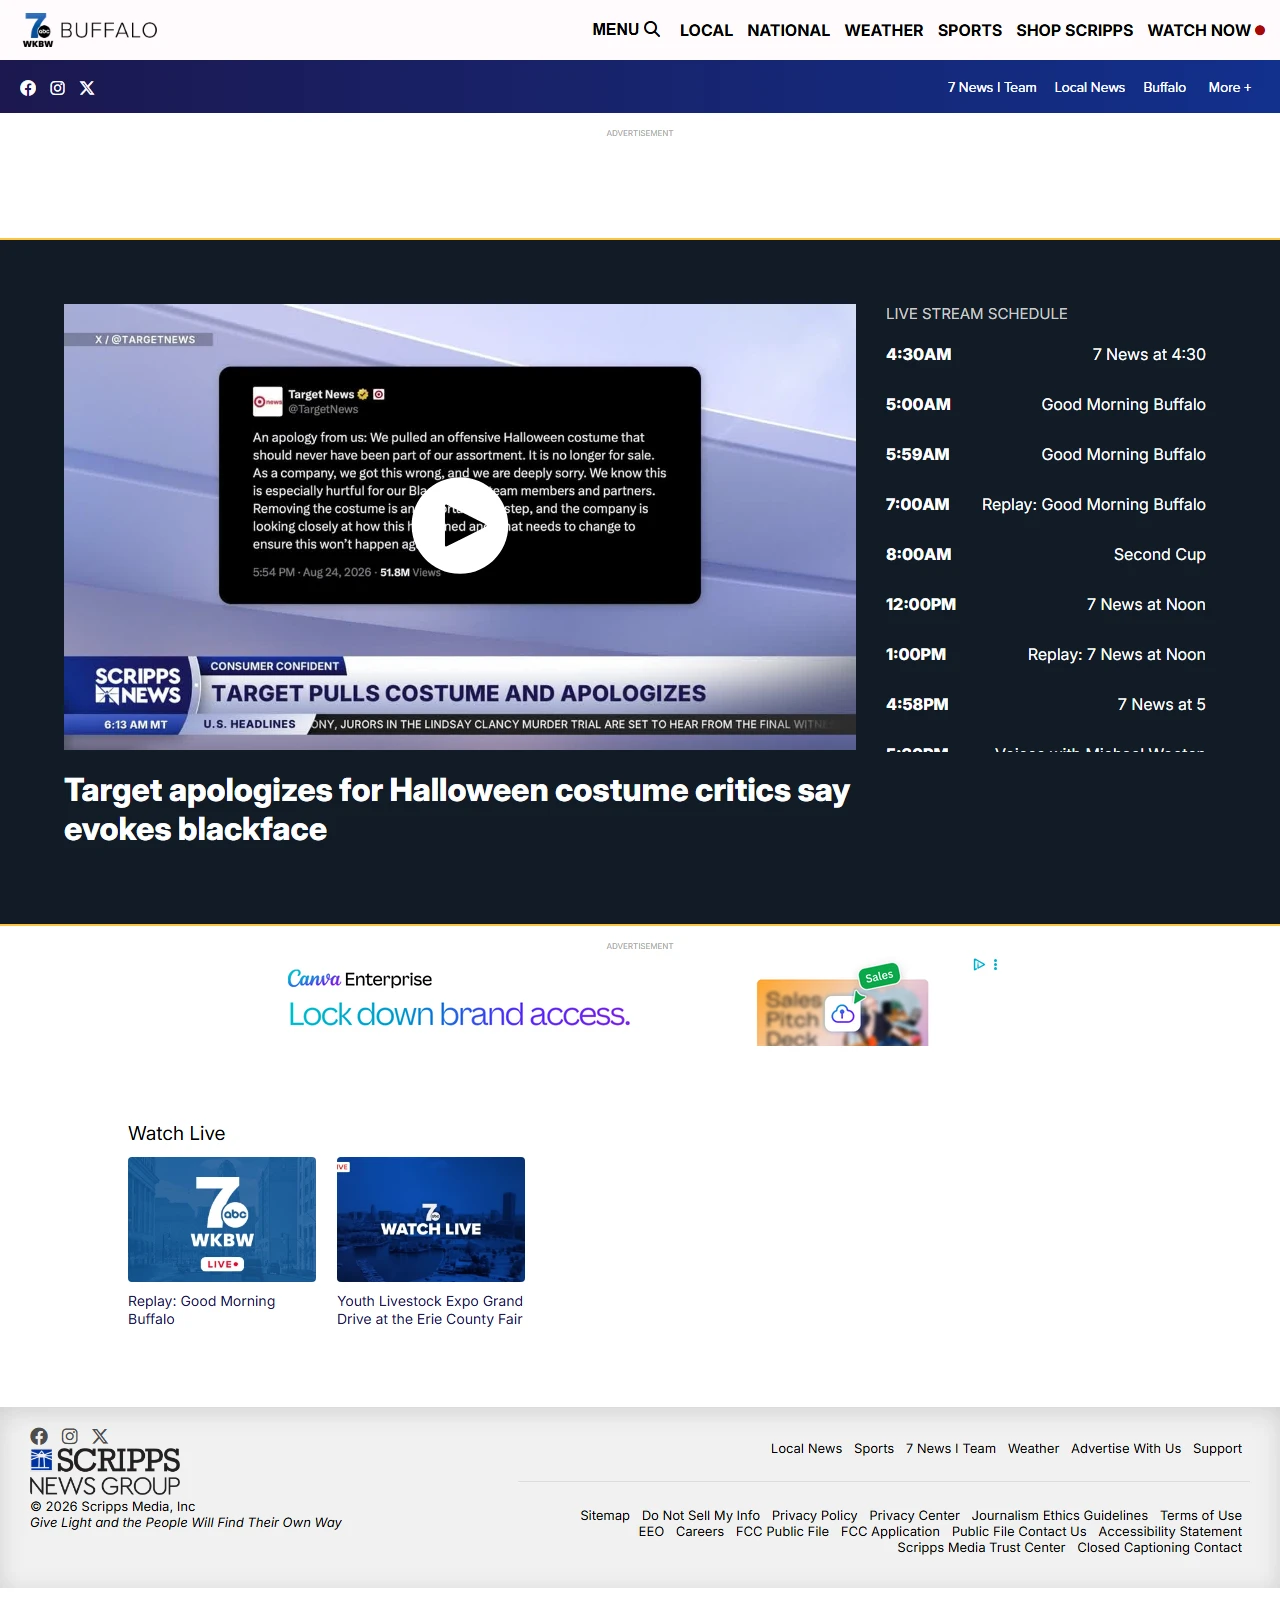Open Public File Contact Us link
This screenshot has height=1600, width=1280.
[x=1019, y=1531]
